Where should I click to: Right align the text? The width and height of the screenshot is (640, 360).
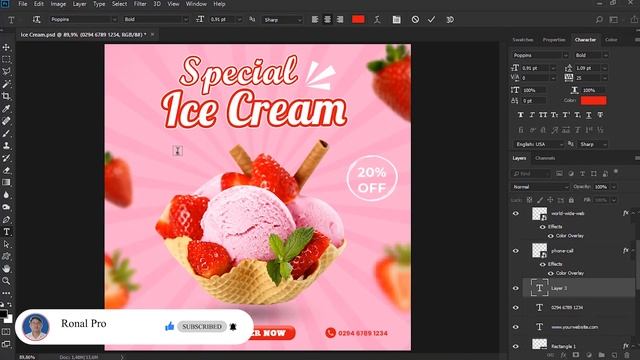[x=340, y=20]
